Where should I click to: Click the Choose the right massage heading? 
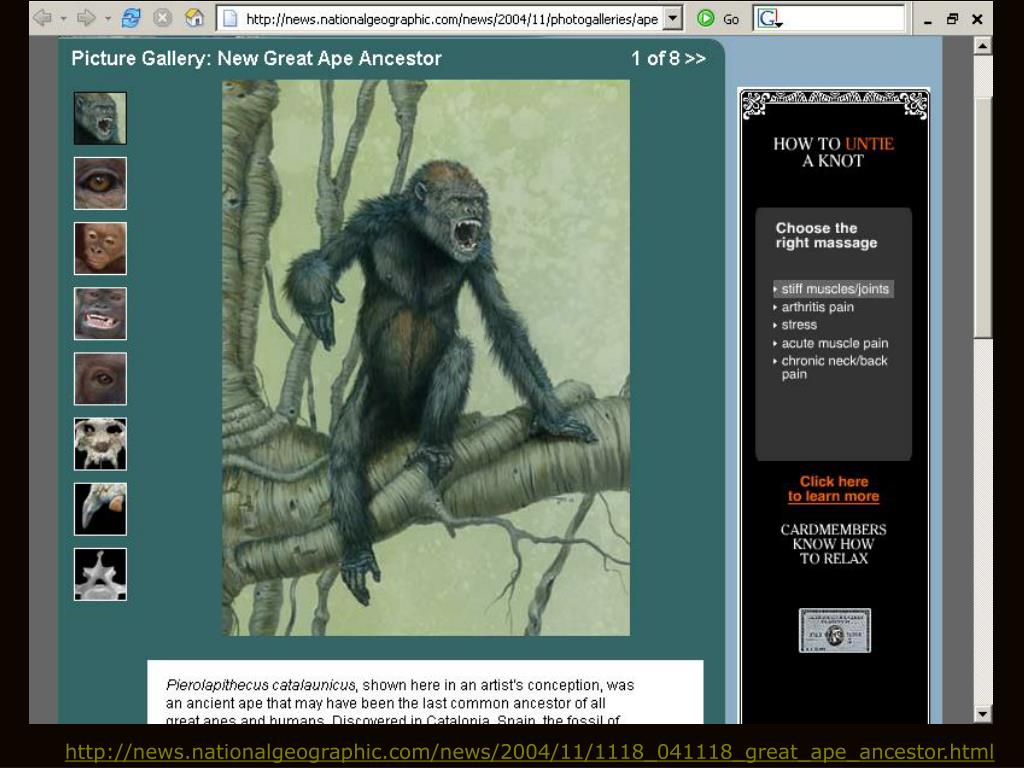click(x=826, y=236)
